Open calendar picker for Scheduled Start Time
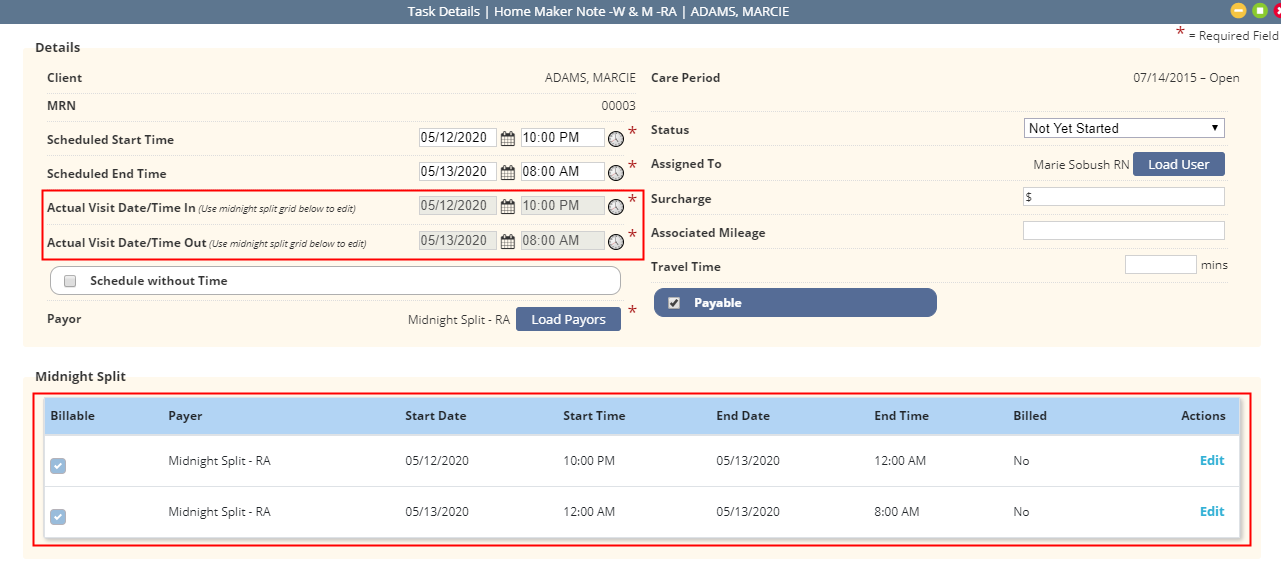The width and height of the screenshot is (1281, 561). pyautogui.click(x=507, y=138)
